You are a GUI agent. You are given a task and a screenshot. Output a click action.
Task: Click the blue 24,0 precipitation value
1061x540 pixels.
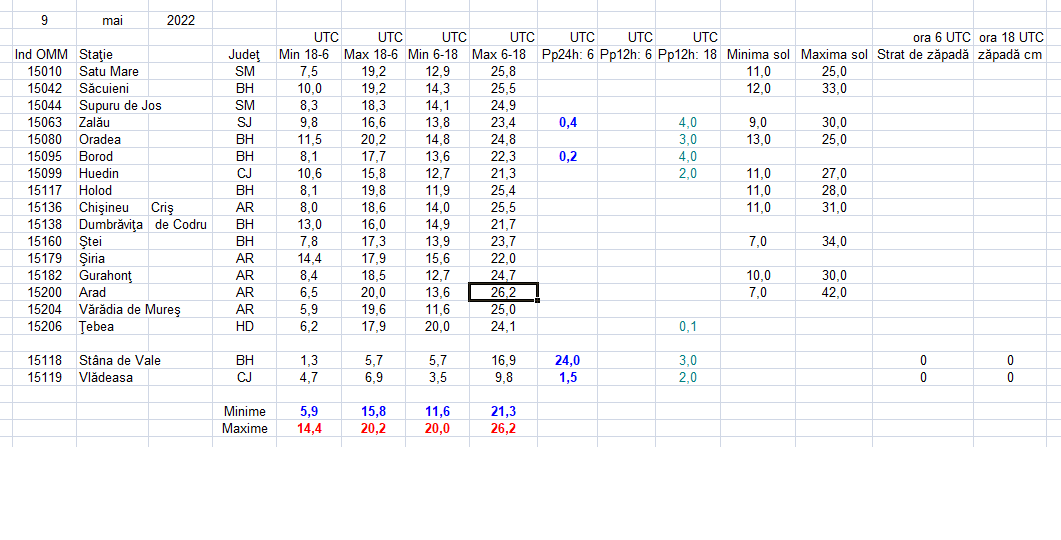(568, 360)
